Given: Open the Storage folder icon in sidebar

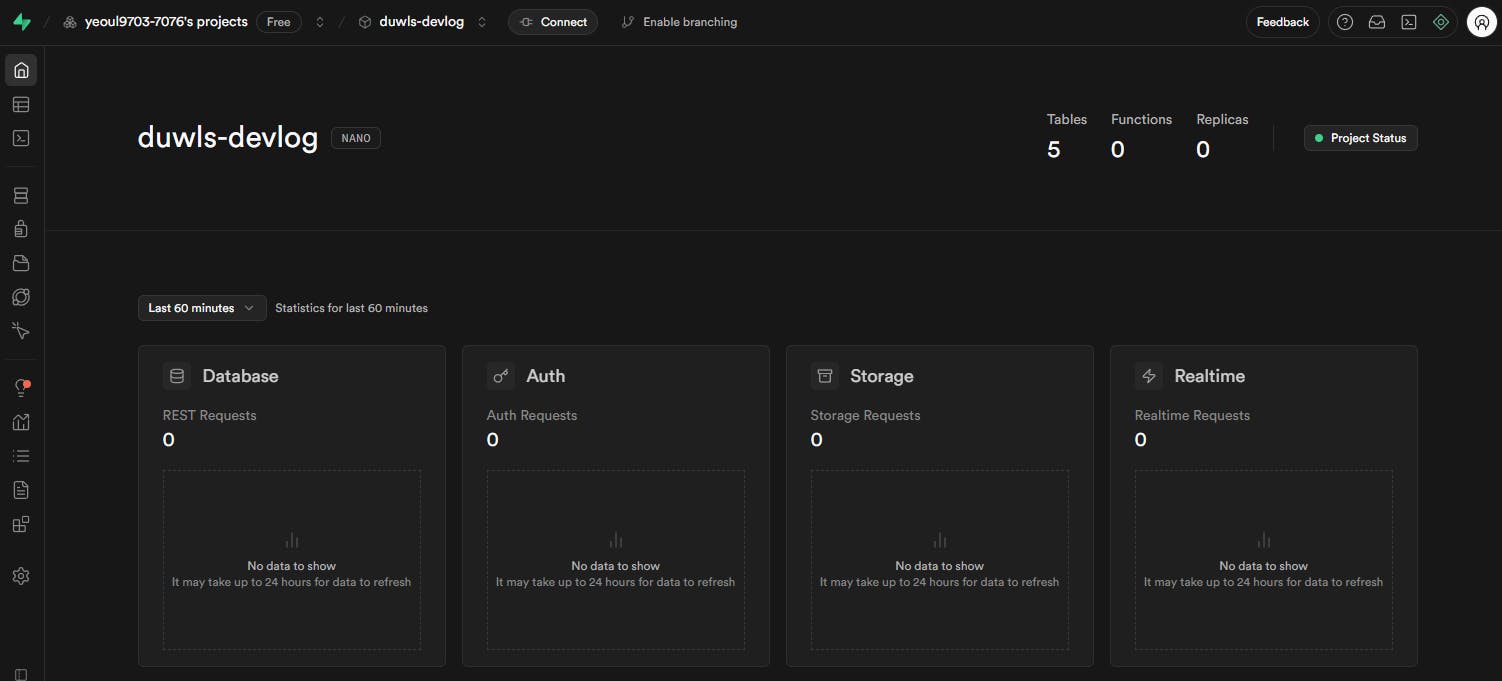Looking at the screenshot, I should (x=21, y=263).
